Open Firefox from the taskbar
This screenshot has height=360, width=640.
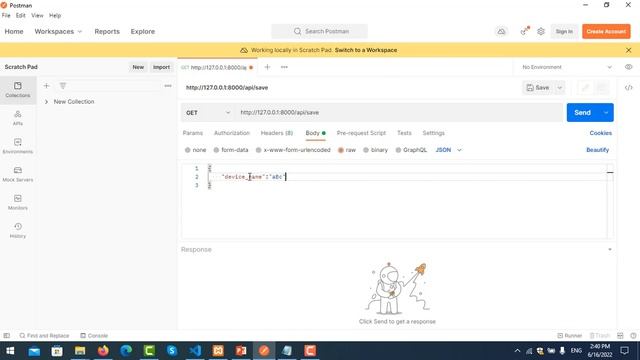point(103,351)
